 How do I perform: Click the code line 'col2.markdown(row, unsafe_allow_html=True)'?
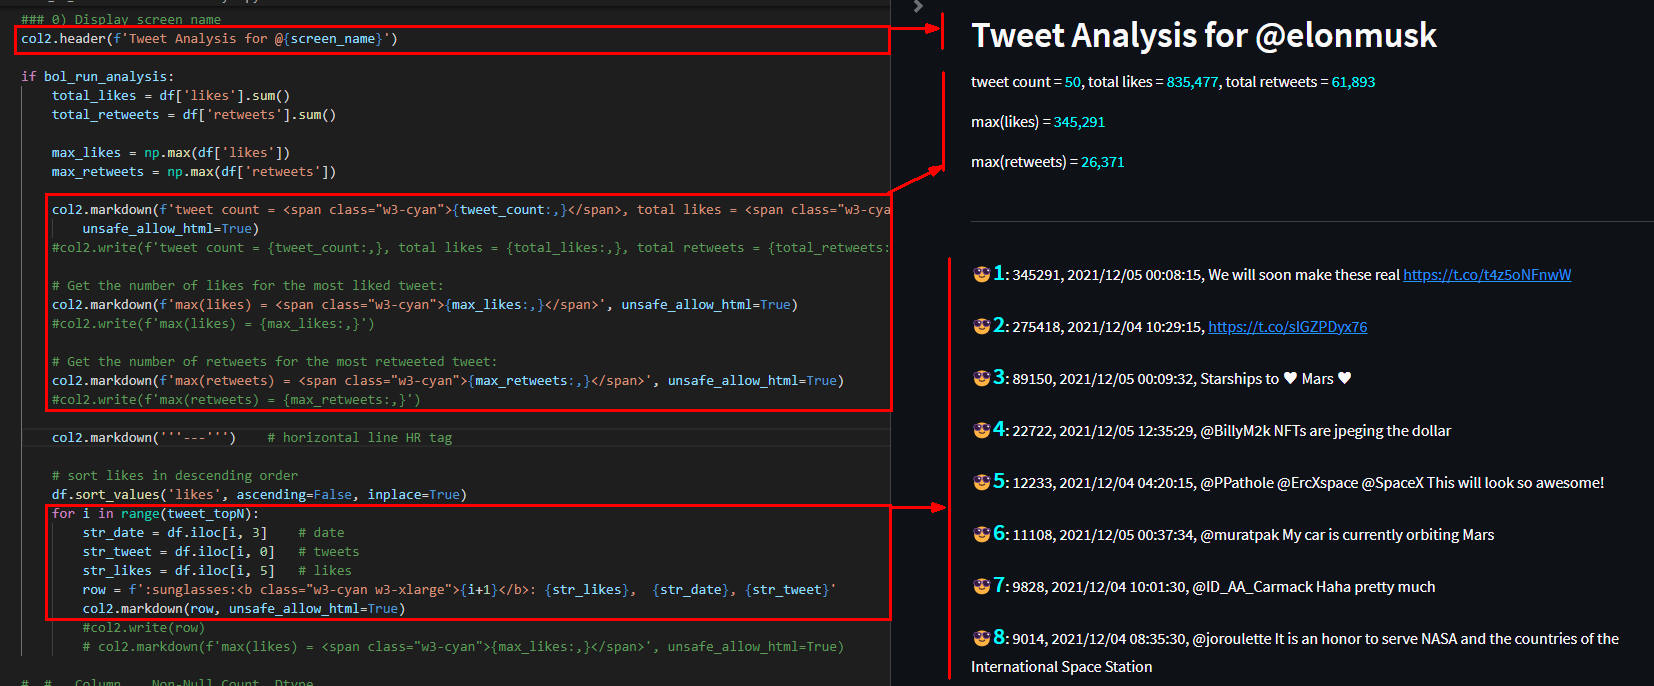pos(244,609)
